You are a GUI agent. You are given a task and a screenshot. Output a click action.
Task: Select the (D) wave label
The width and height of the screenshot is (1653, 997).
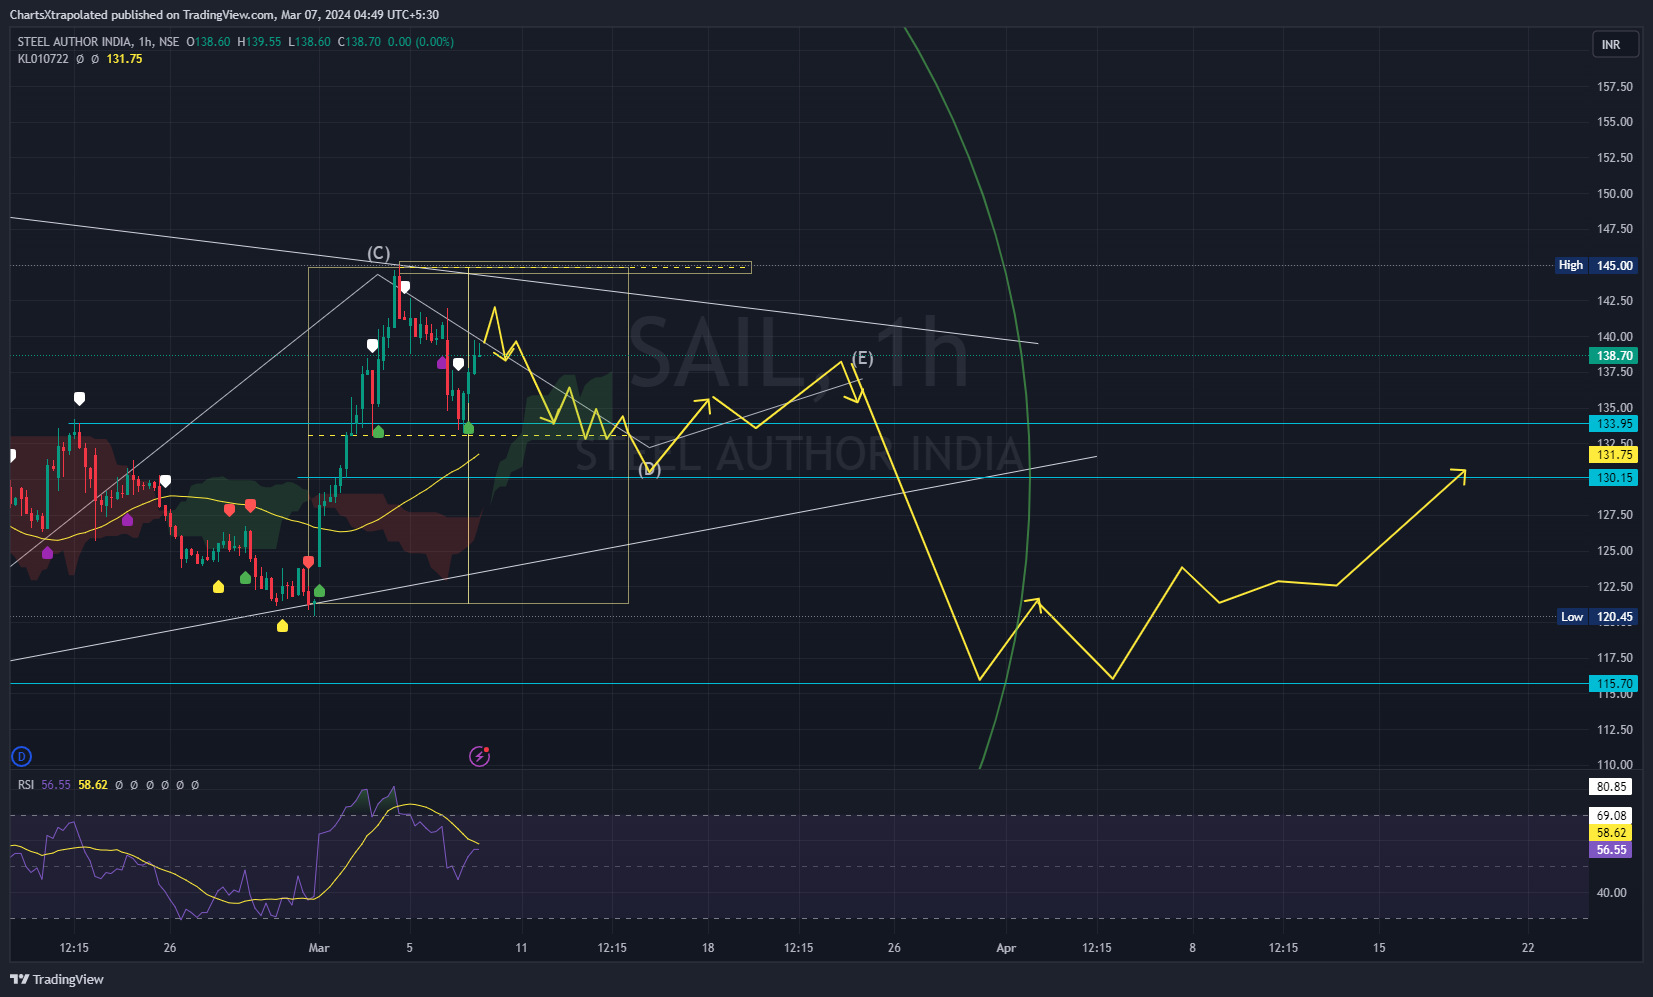(650, 468)
